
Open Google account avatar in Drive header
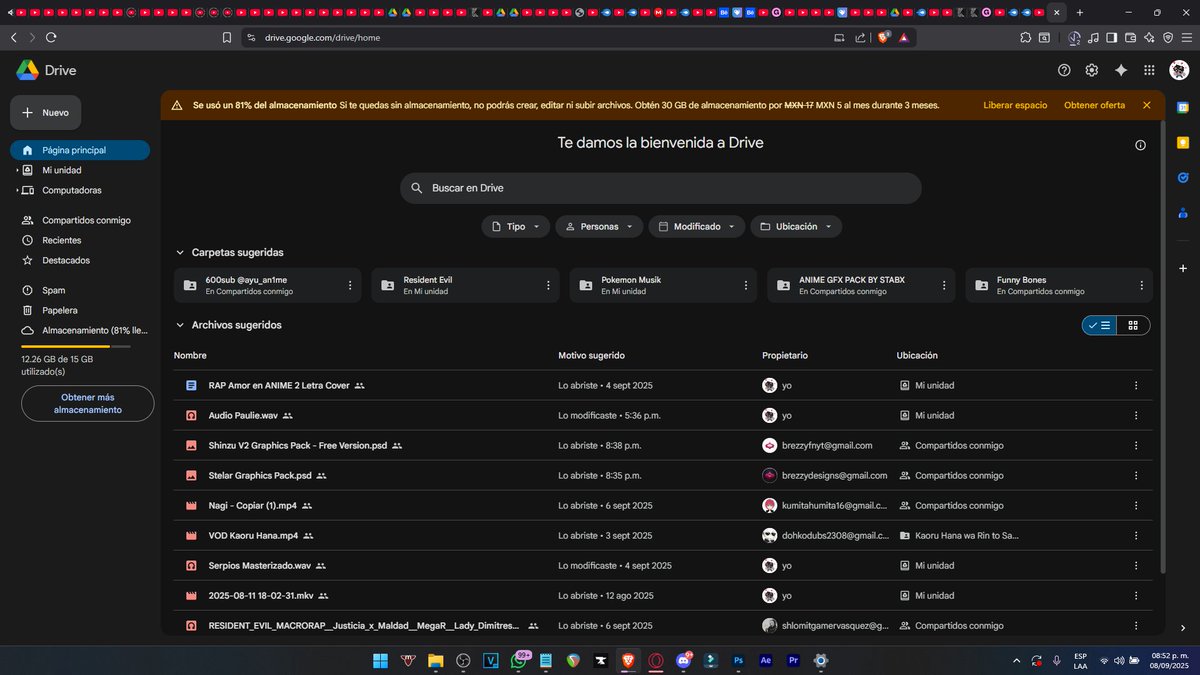(1179, 70)
